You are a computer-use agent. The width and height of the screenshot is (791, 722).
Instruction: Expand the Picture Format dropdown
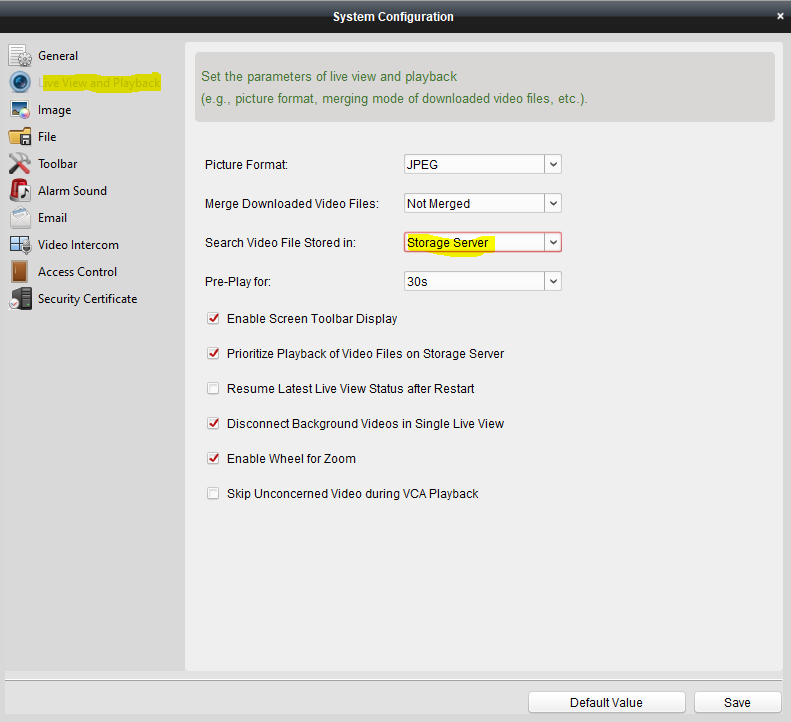click(x=553, y=164)
